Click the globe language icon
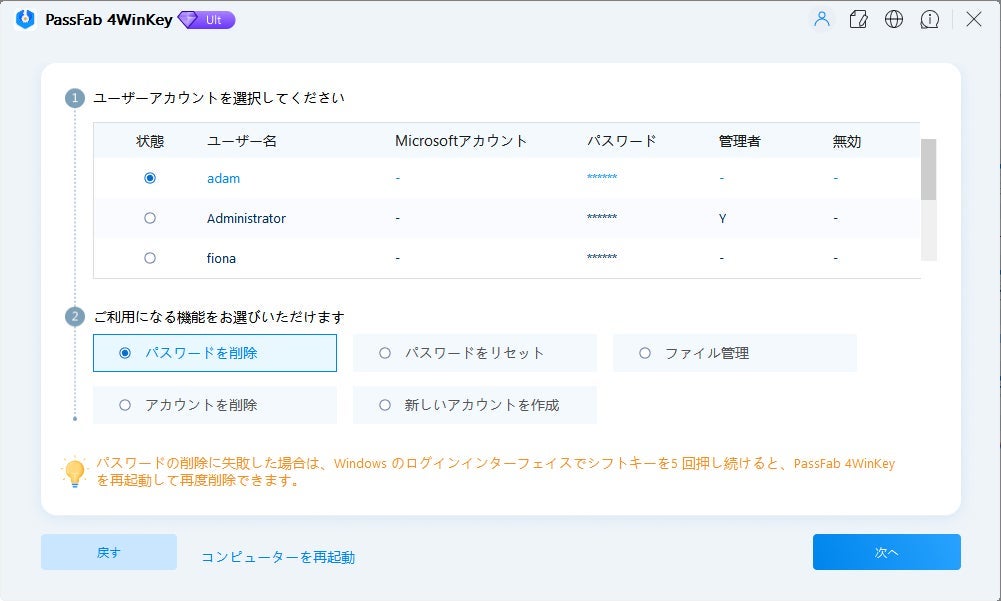The height and width of the screenshot is (601, 1001). [x=894, y=20]
